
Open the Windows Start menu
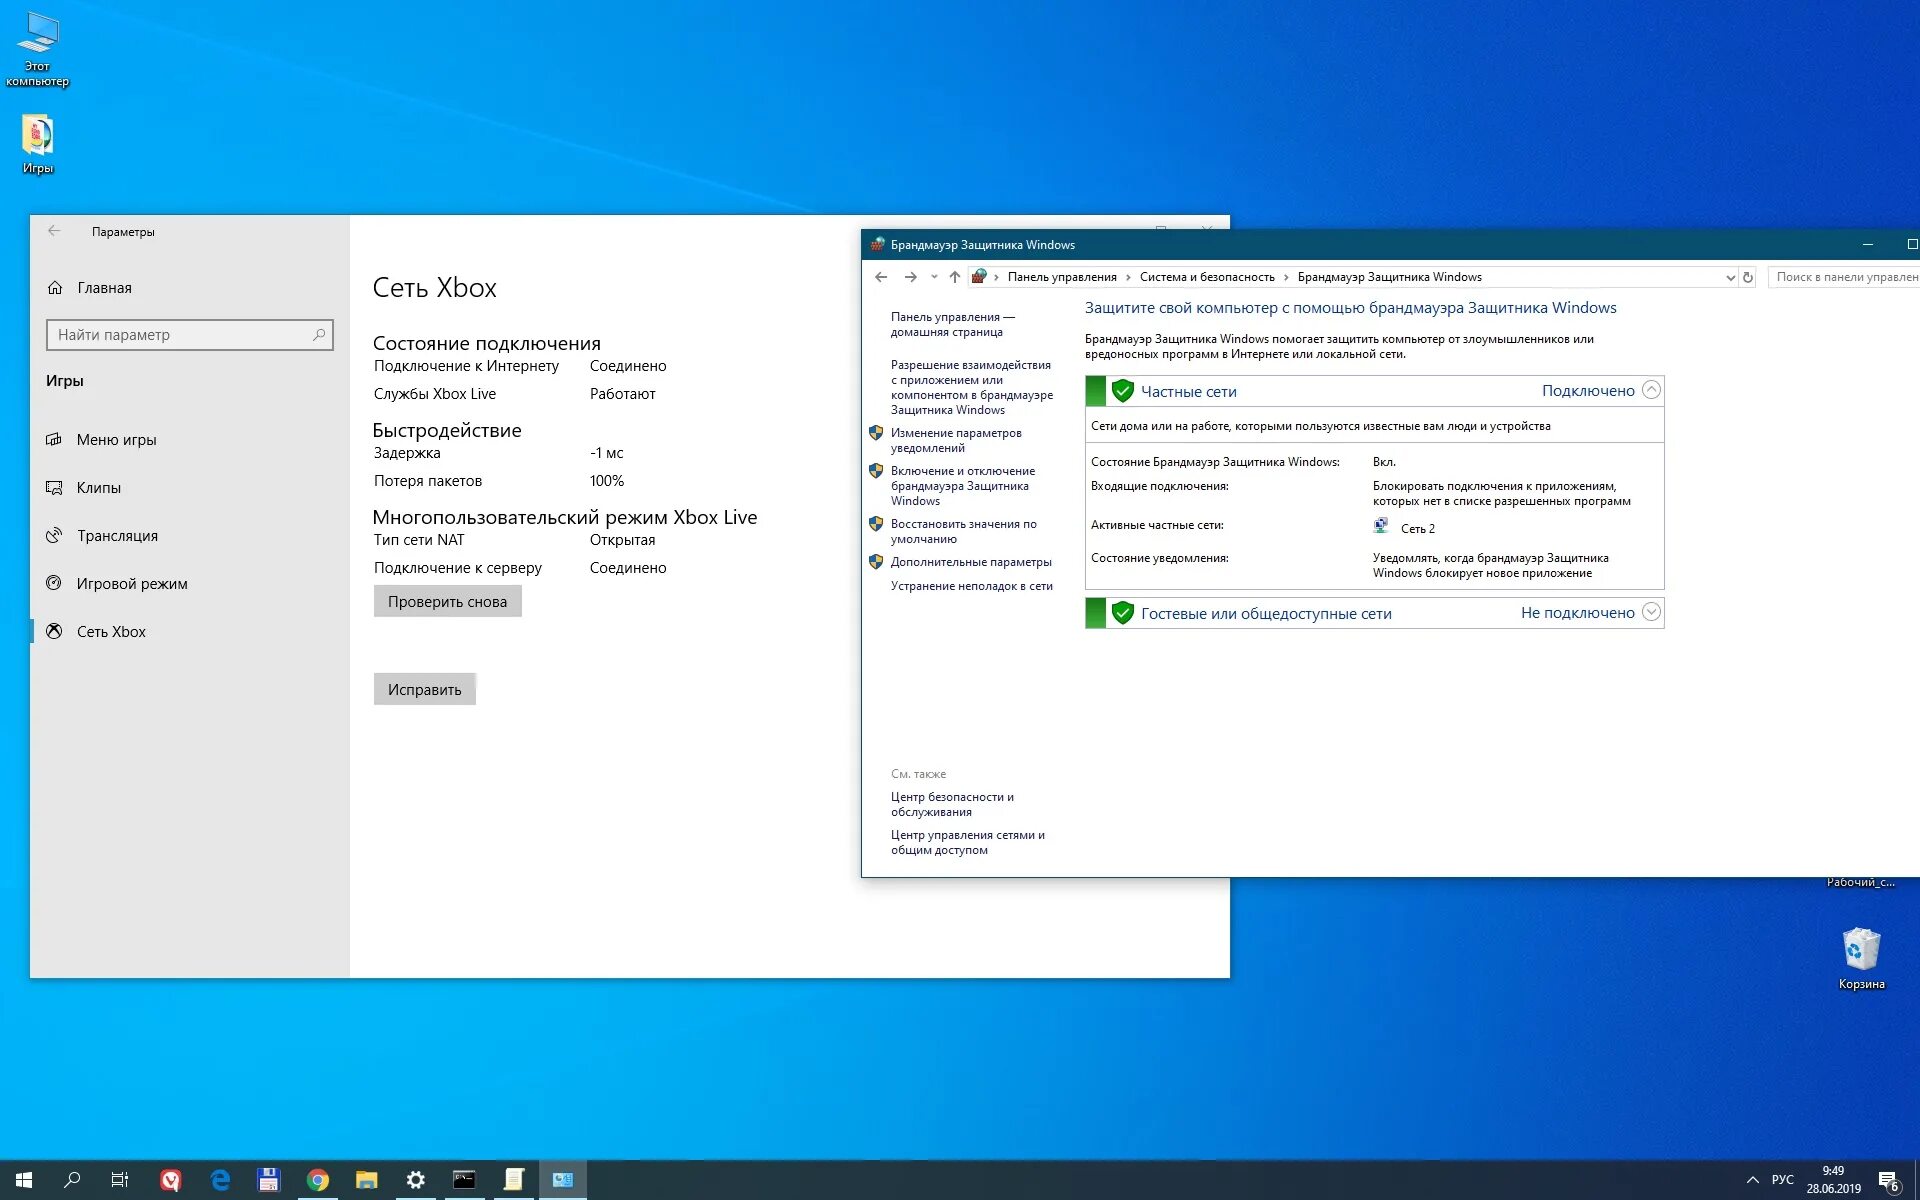tap(24, 1180)
